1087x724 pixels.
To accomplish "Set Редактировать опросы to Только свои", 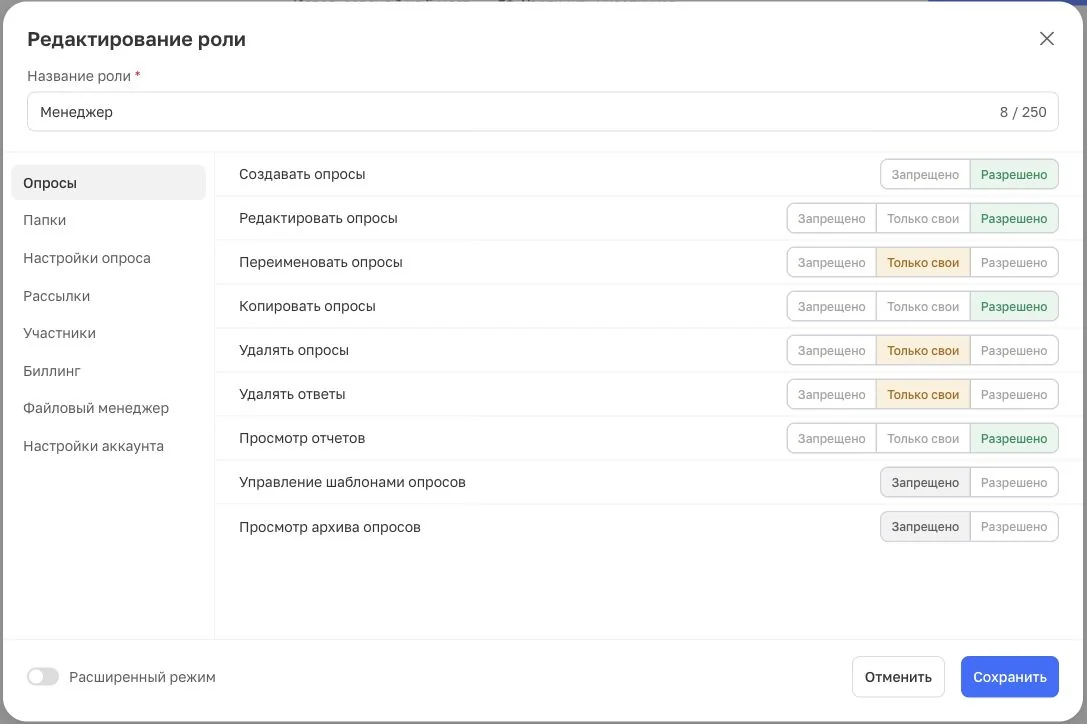I will (923, 218).
